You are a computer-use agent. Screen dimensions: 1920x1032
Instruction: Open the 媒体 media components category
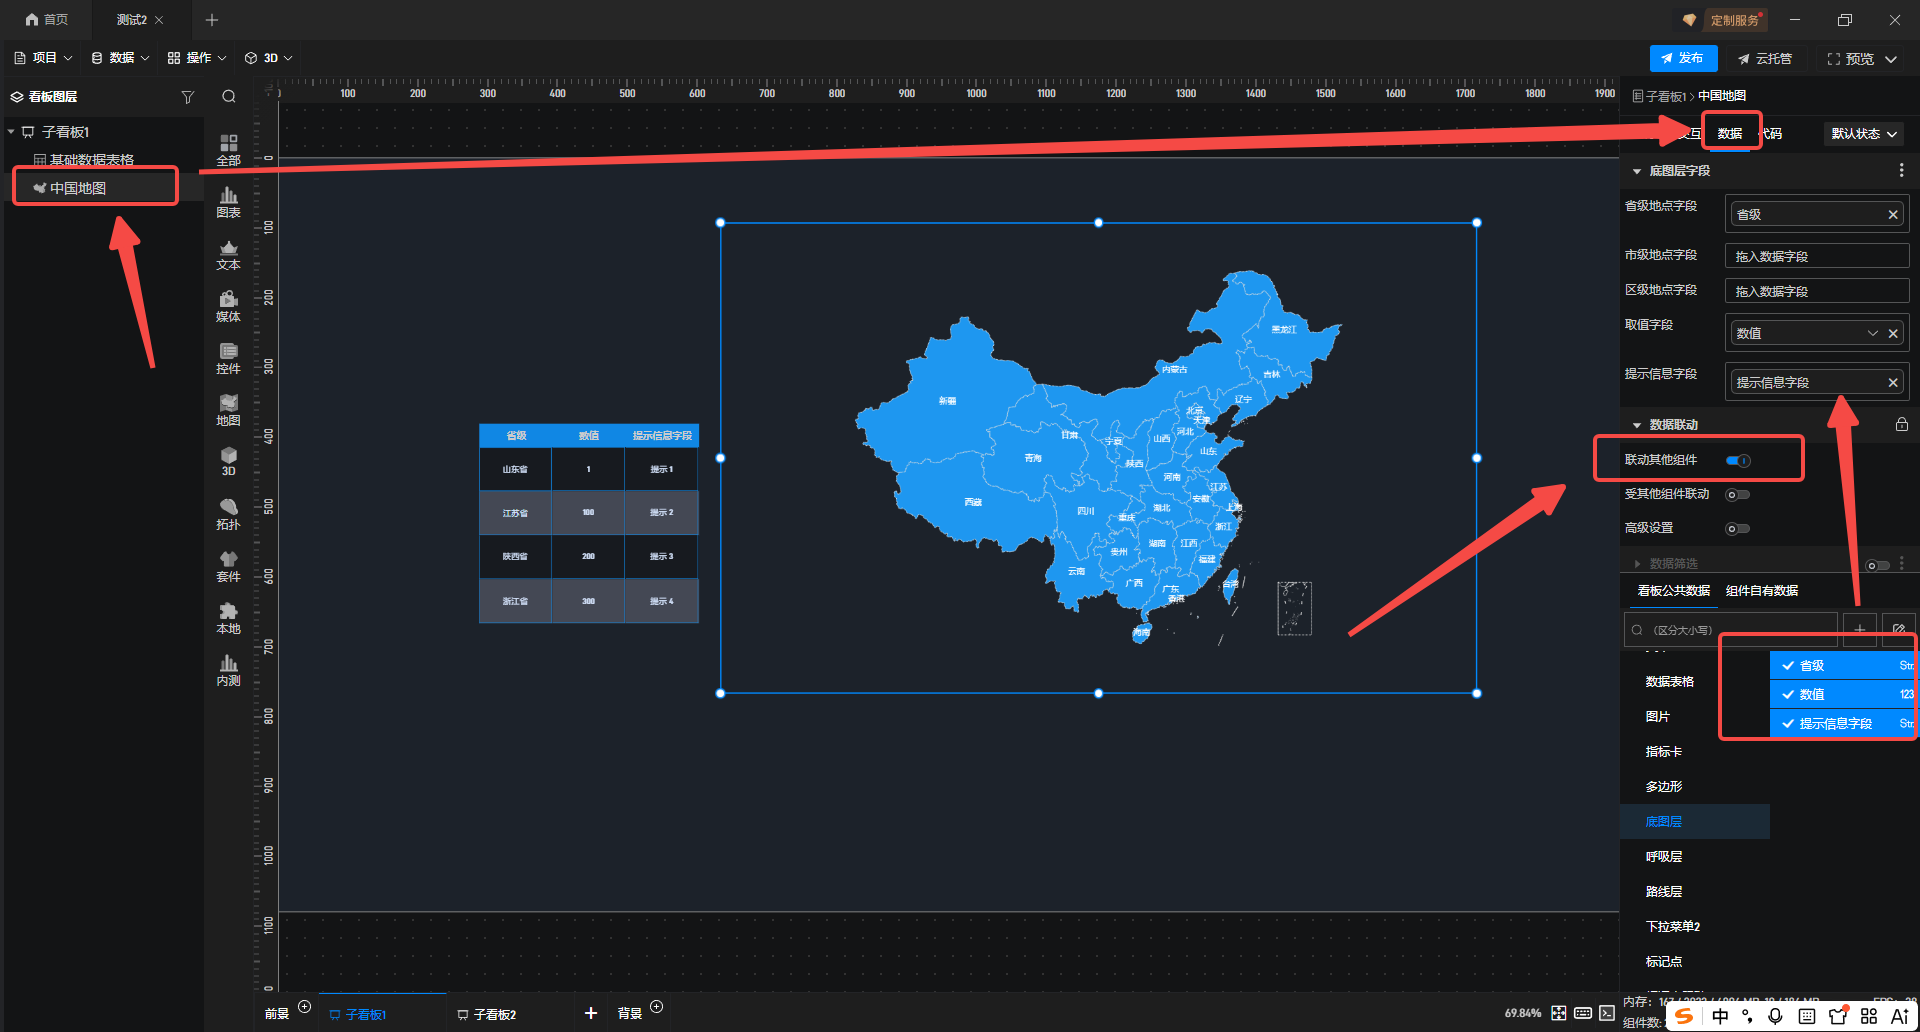point(228,306)
